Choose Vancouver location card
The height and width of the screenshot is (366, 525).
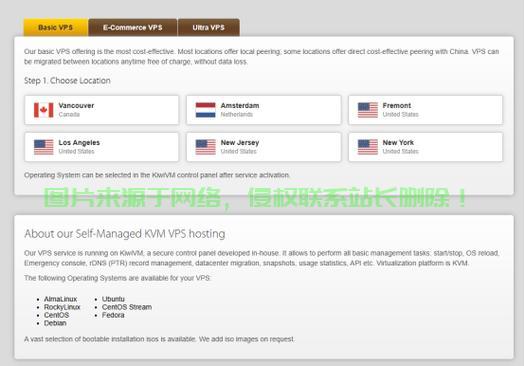point(101,110)
